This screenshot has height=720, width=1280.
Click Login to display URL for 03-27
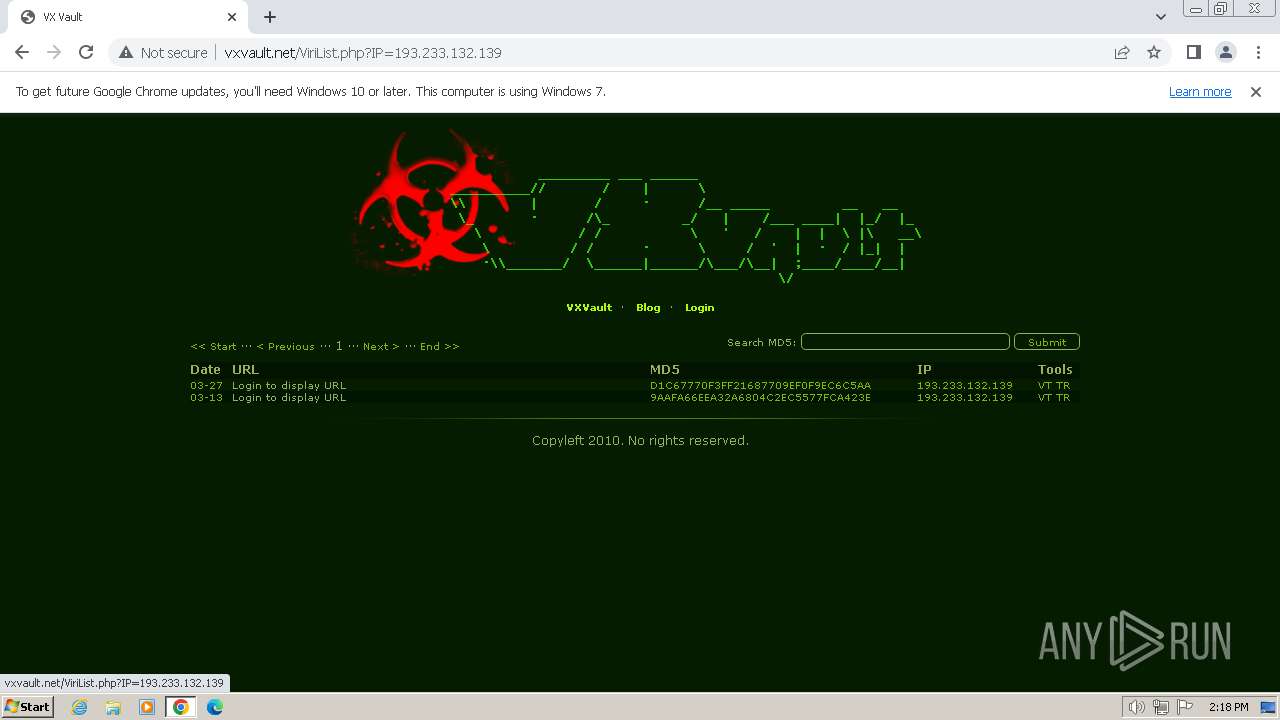[289, 386]
